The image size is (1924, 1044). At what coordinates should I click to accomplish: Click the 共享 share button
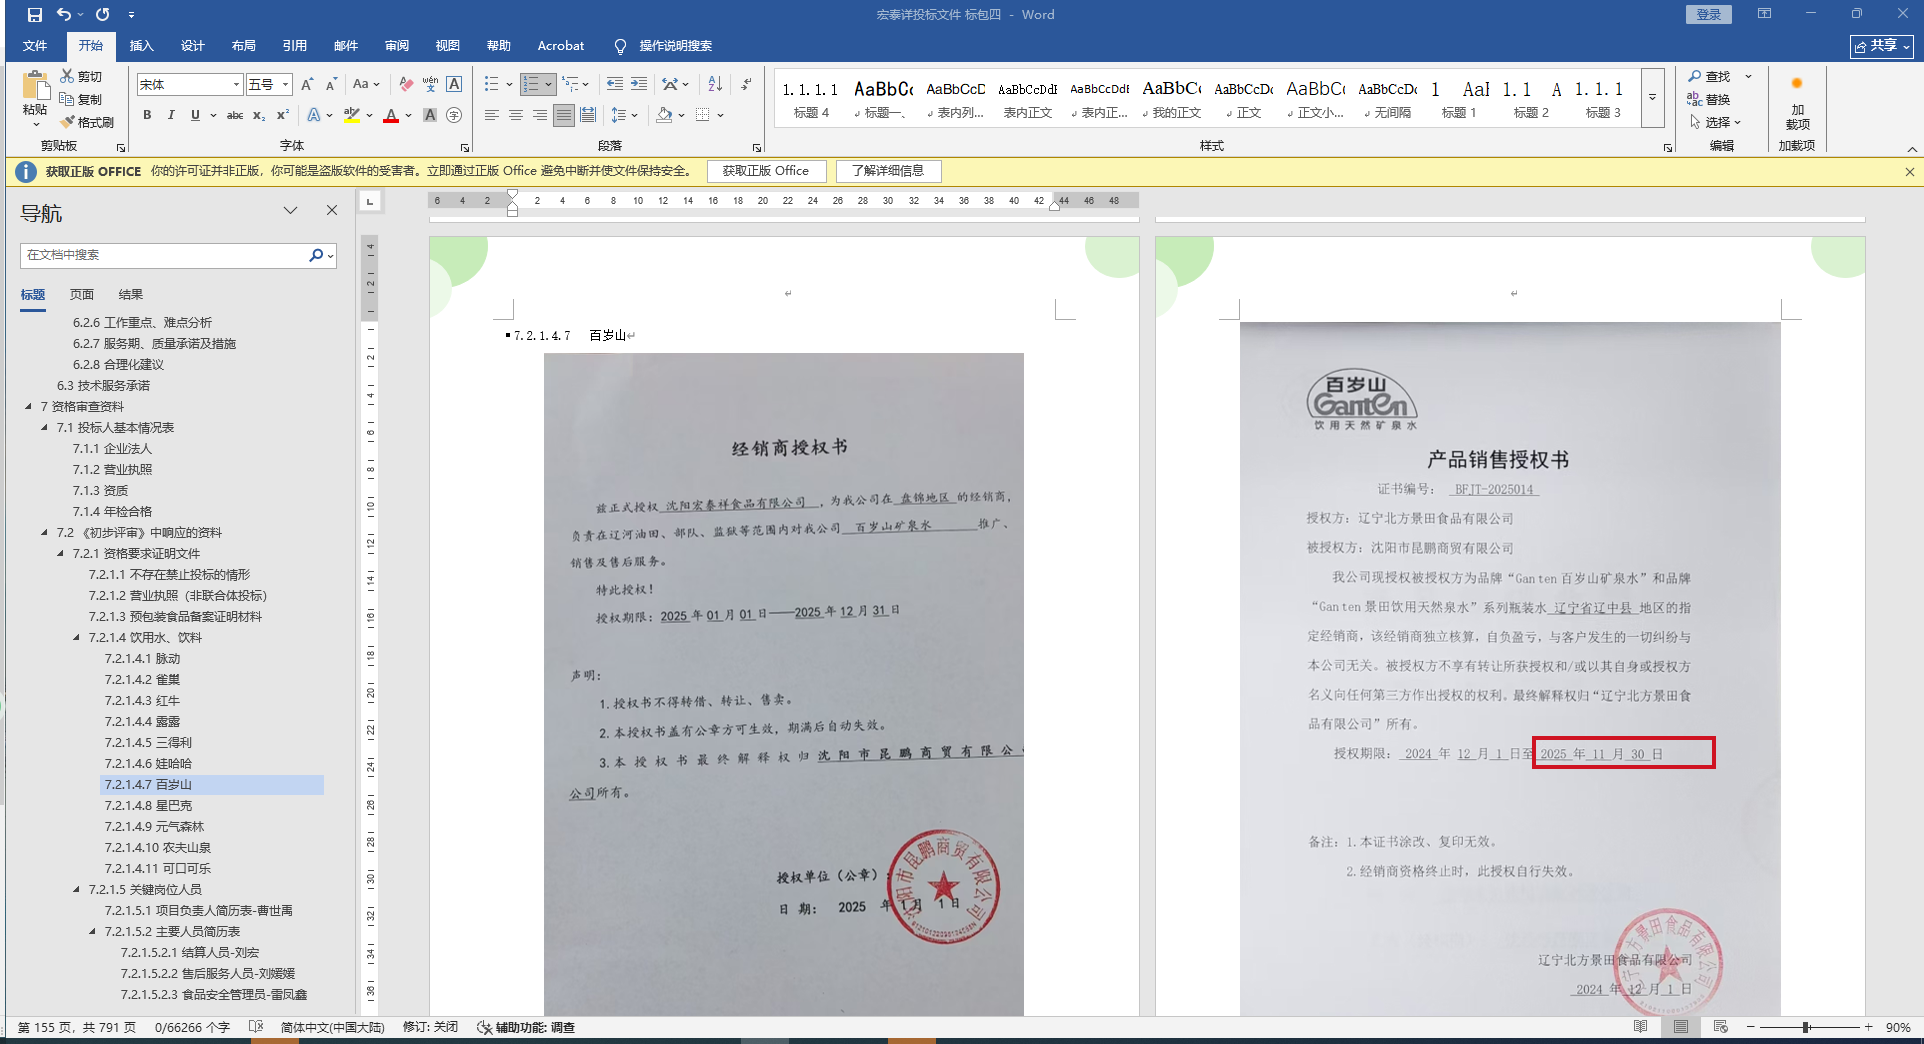pyautogui.click(x=1881, y=46)
